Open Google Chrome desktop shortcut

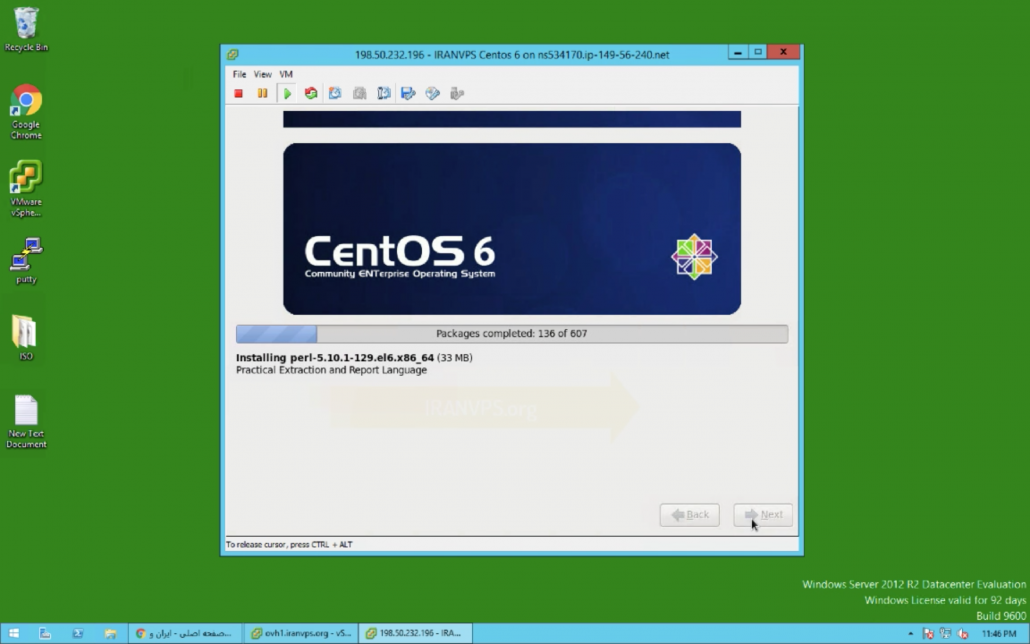(x=26, y=111)
